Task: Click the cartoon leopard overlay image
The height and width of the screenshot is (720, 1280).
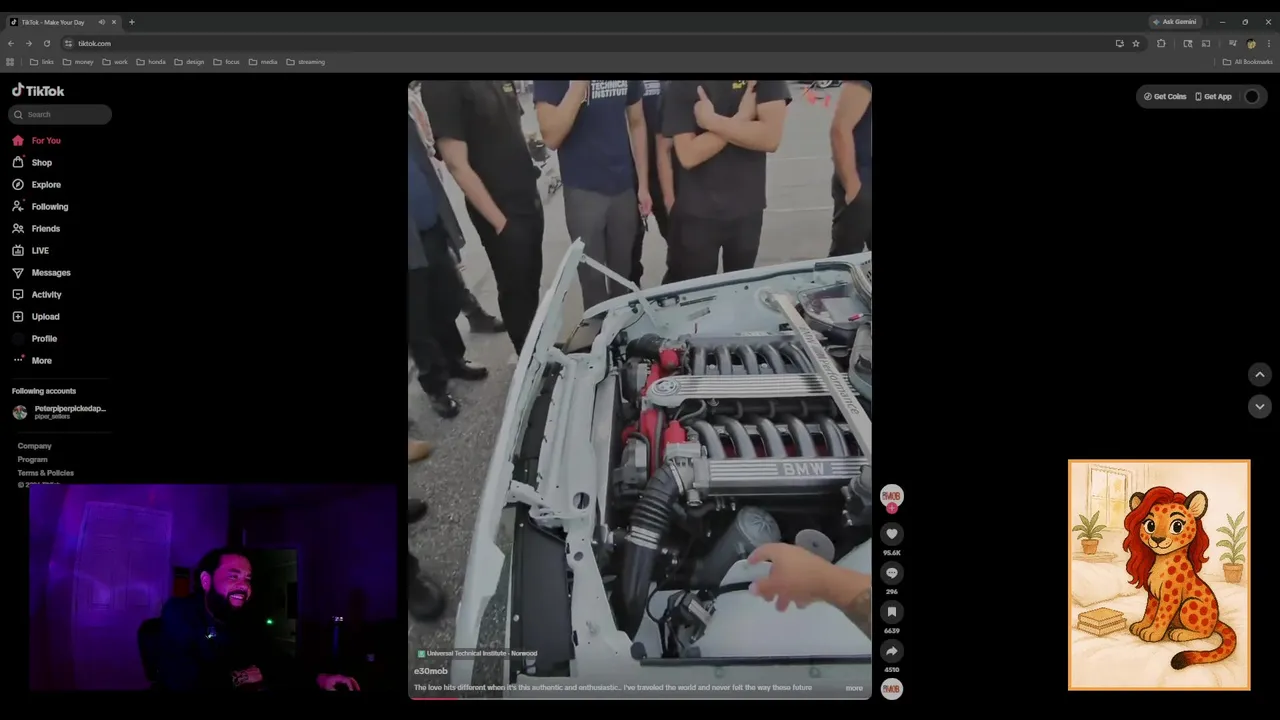Action: 1159,575
